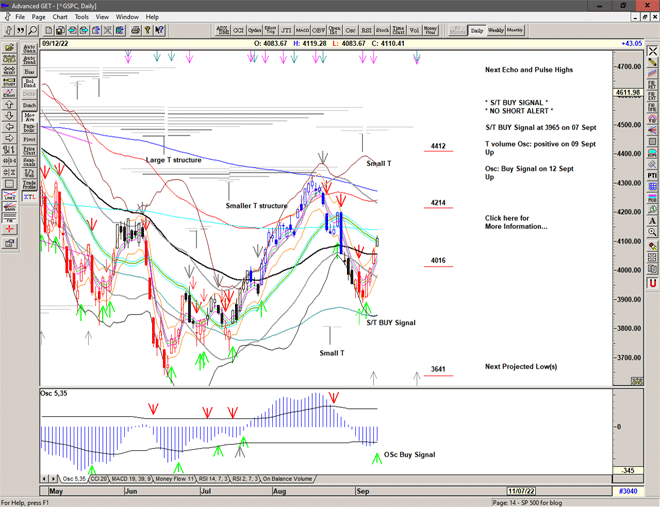Screen dimensions: 660x507
Task: Select the Pivot study button
Action: (29, 140)
